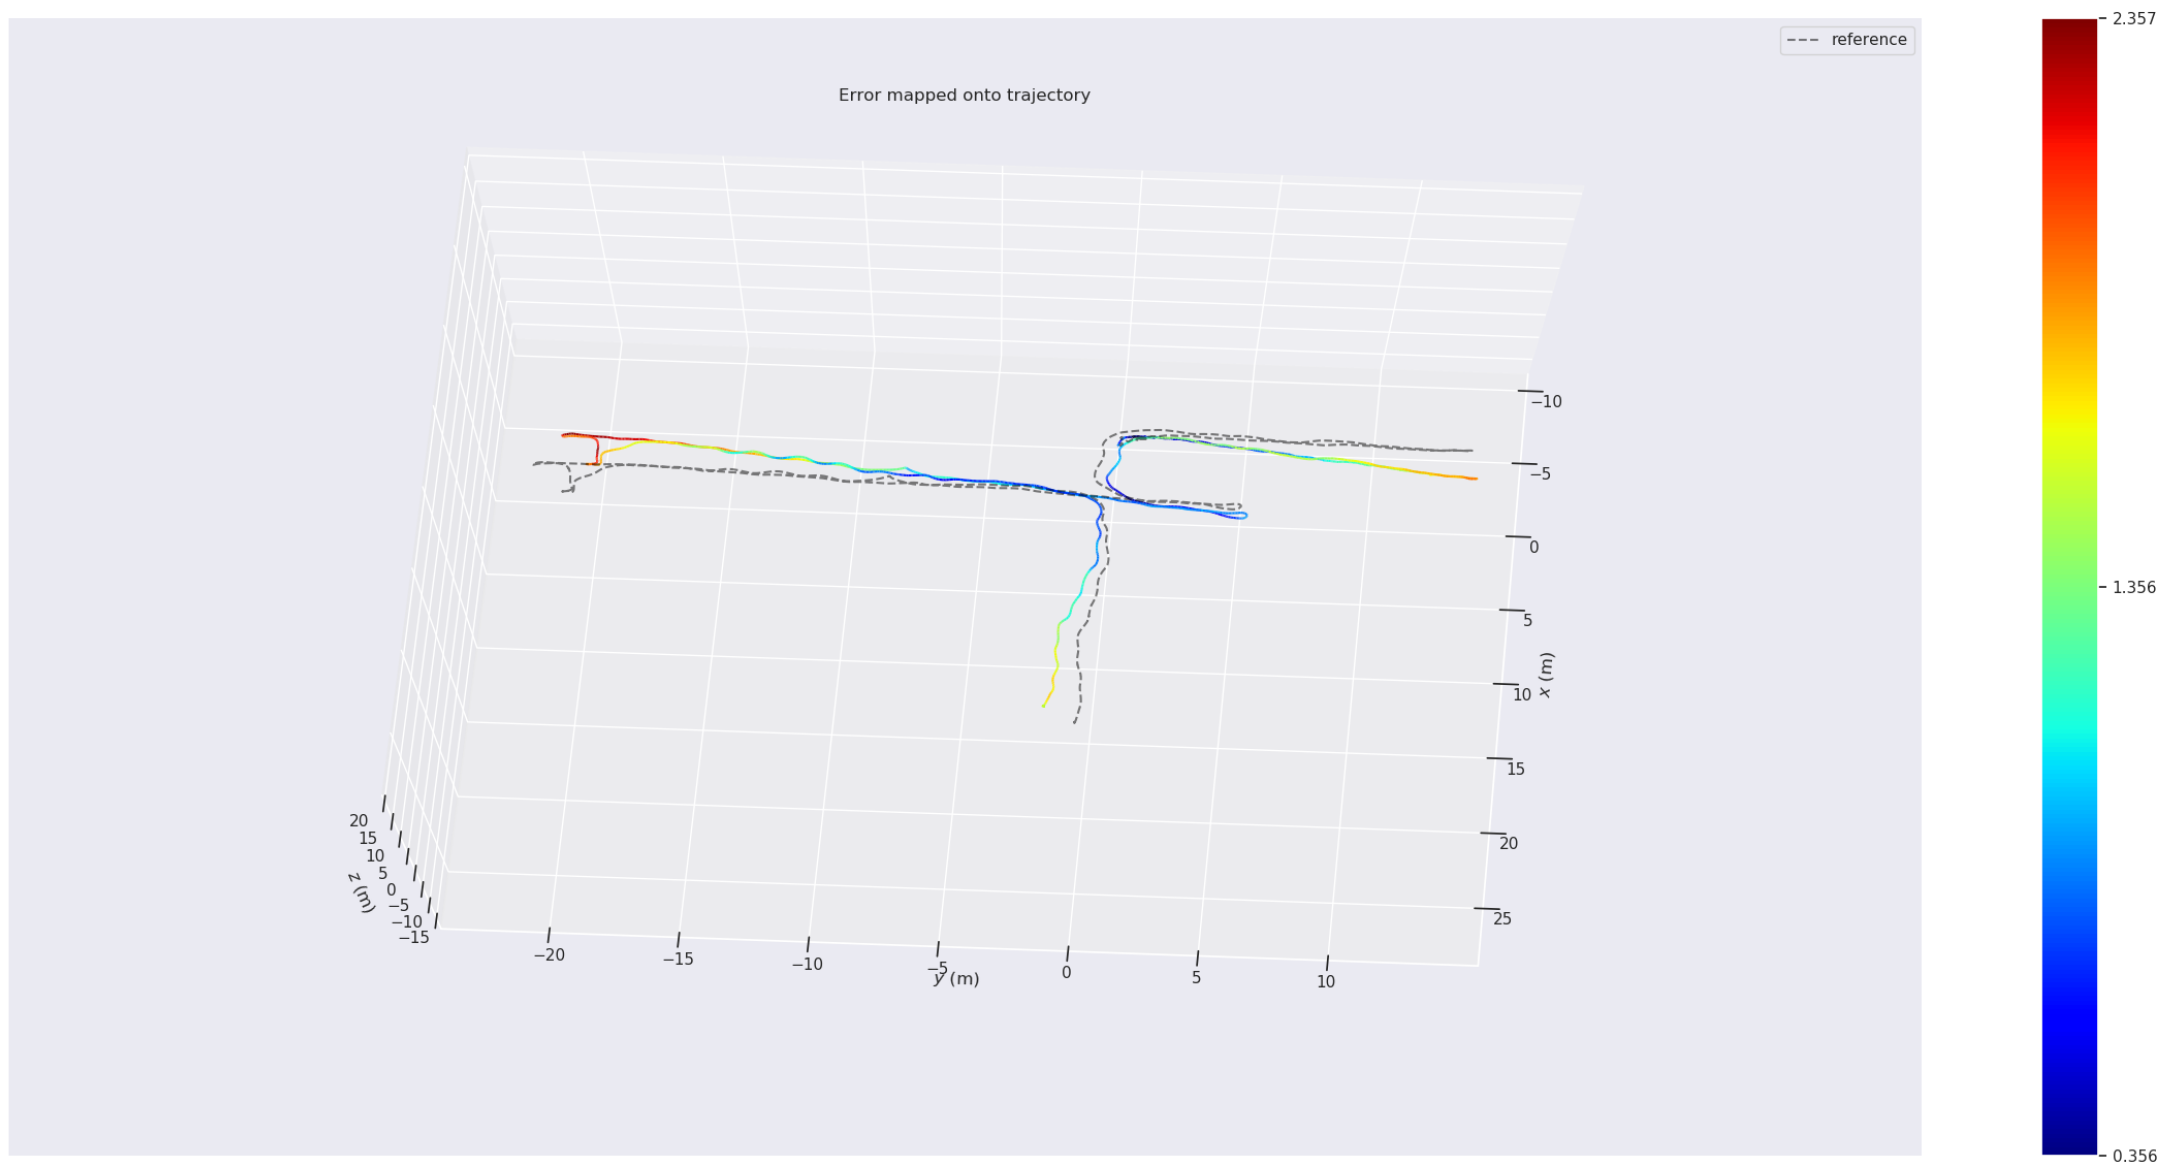The width and height of the screenshot is (2168, 1173).
Task: Click the 'x (m)' axis label
Action: [x=1546, y=675]
